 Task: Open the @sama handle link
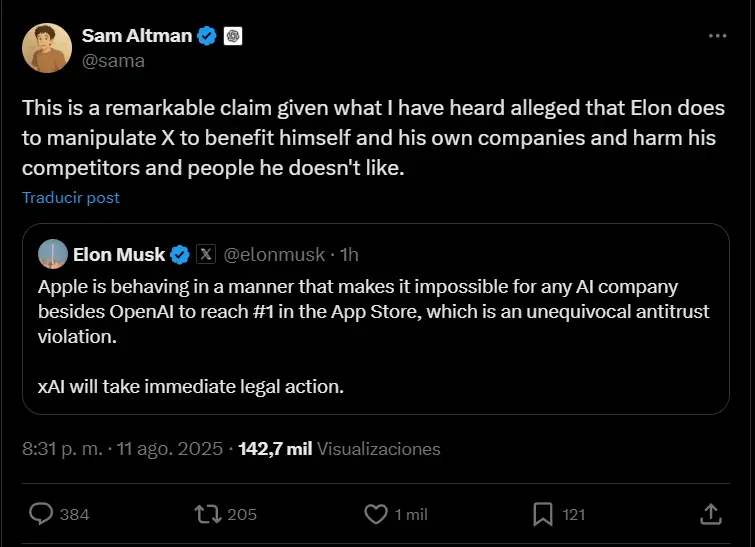[x=113, y=60]
